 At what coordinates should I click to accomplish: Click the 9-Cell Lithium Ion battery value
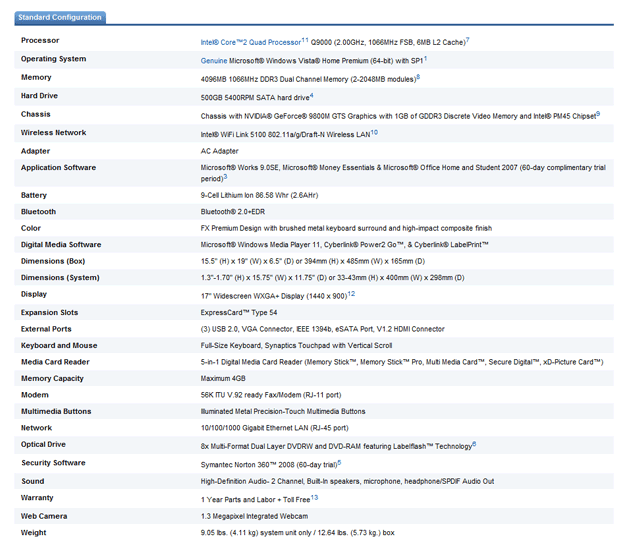[259, 195]
